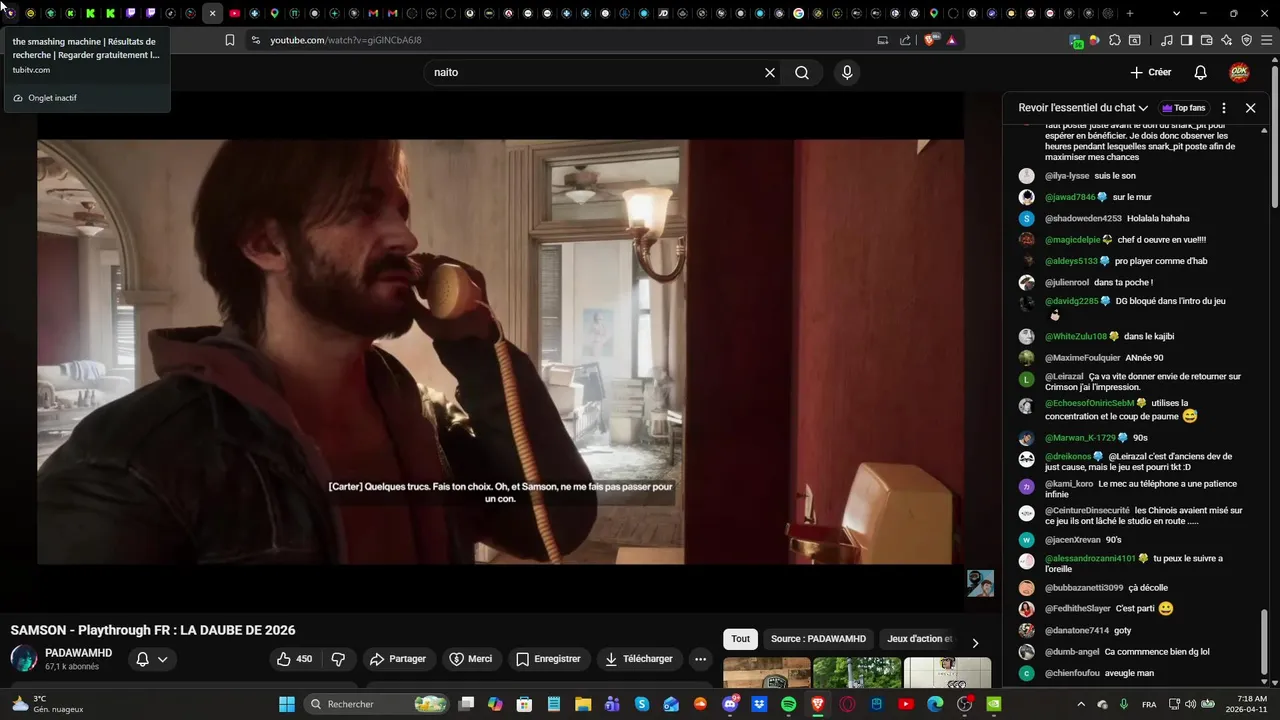Viewport: 1280px width, 720px height.
Task: Open Brave Wallet icon in toolbar
Action: 1206,40
